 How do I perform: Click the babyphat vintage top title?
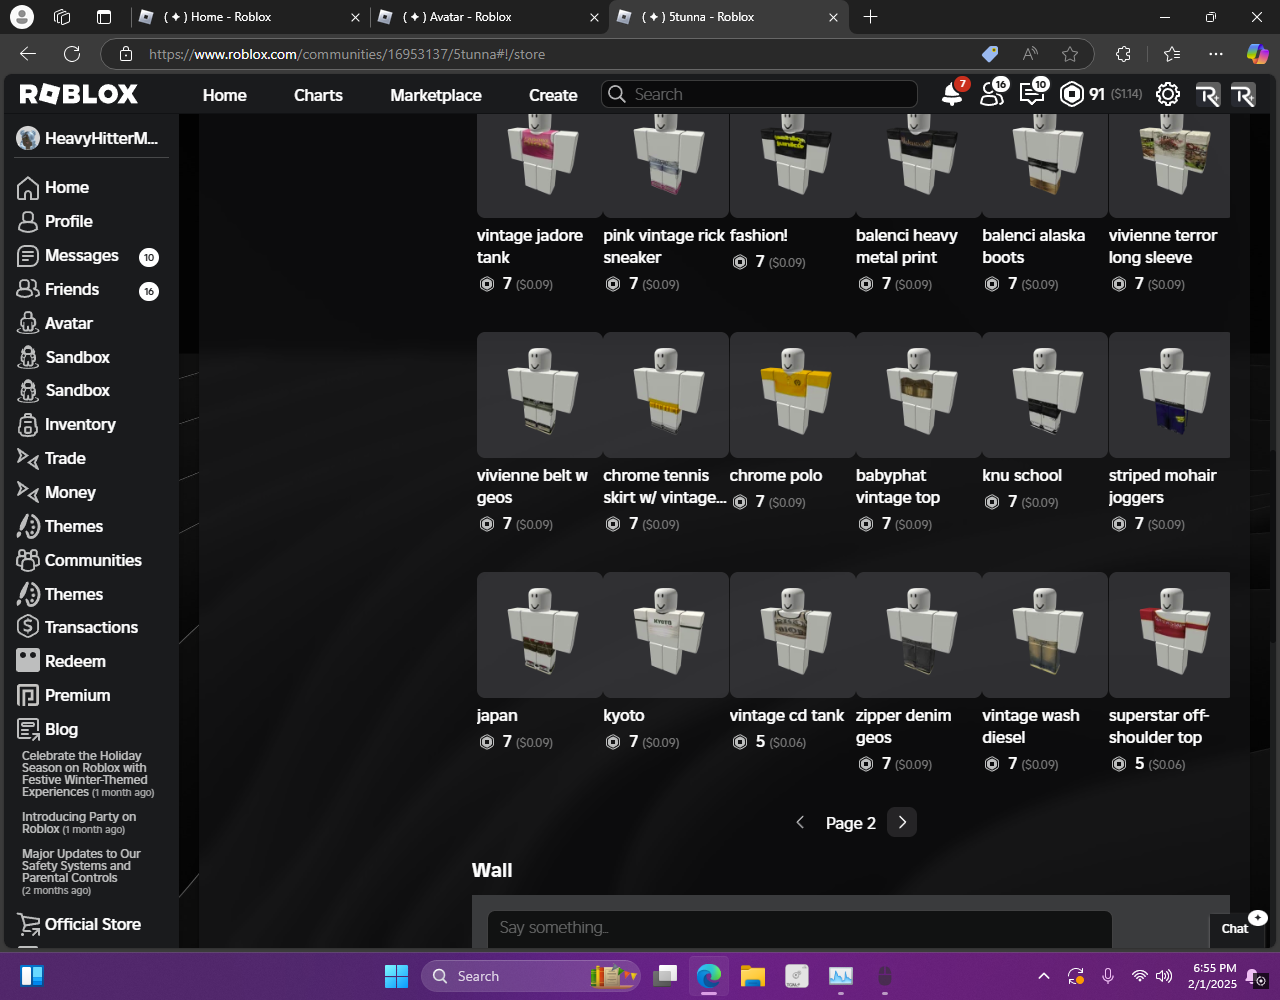[898, 486]
